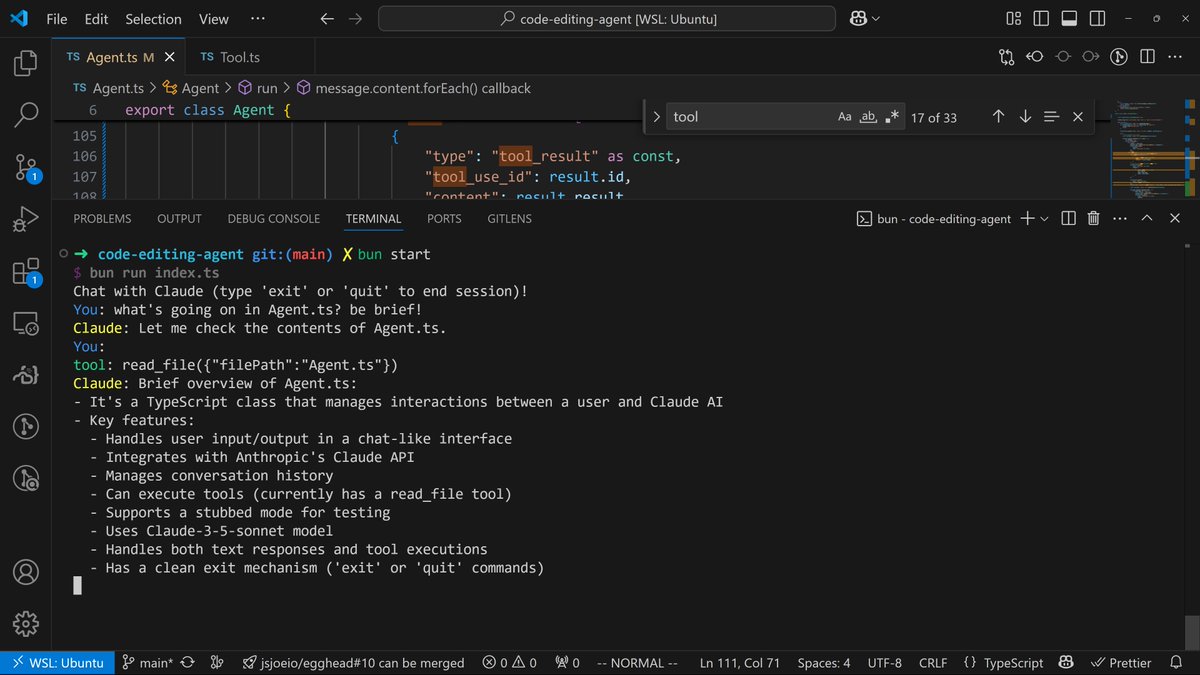Open changes with previous revision

coord(1035,57)
